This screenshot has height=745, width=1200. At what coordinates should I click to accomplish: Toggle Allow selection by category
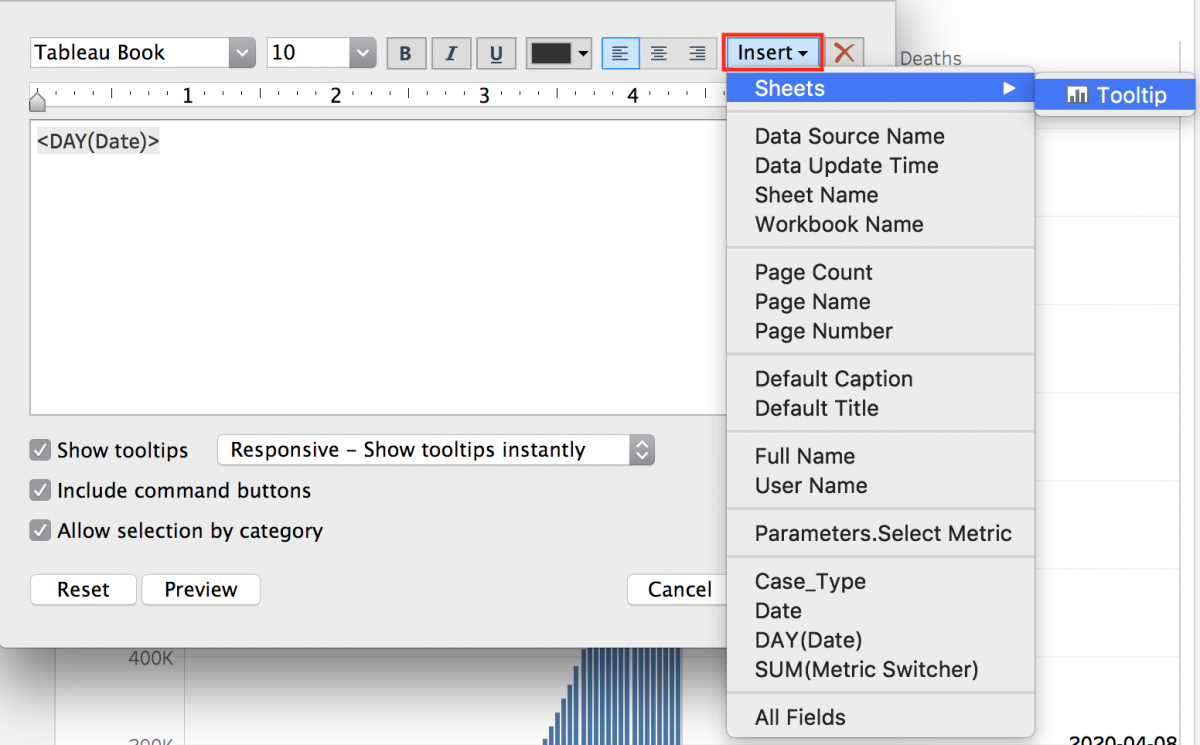point(40,531)
